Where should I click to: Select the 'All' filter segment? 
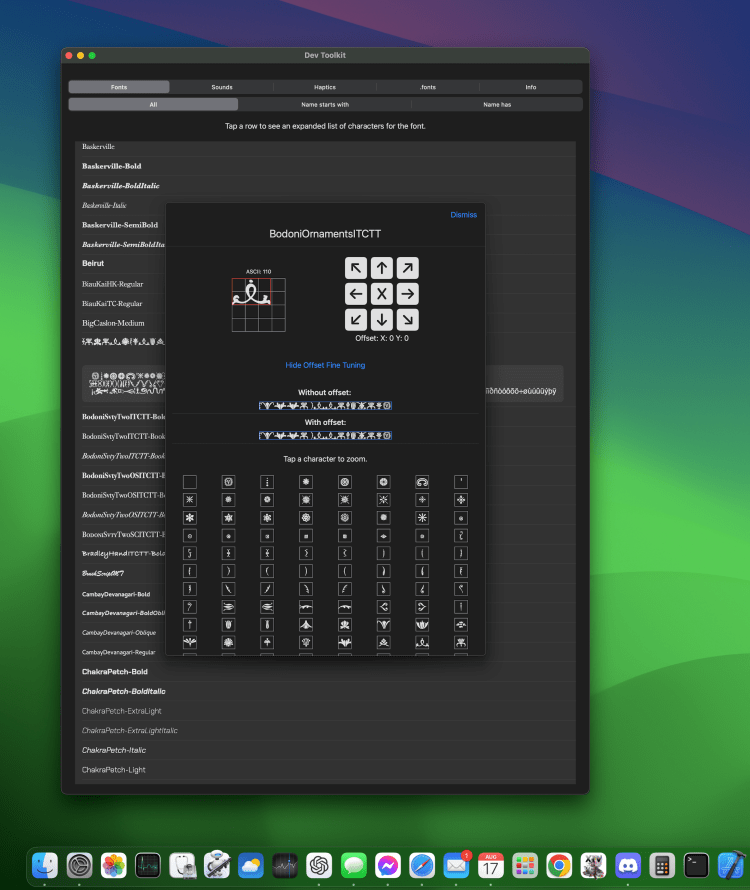point(153,104)
